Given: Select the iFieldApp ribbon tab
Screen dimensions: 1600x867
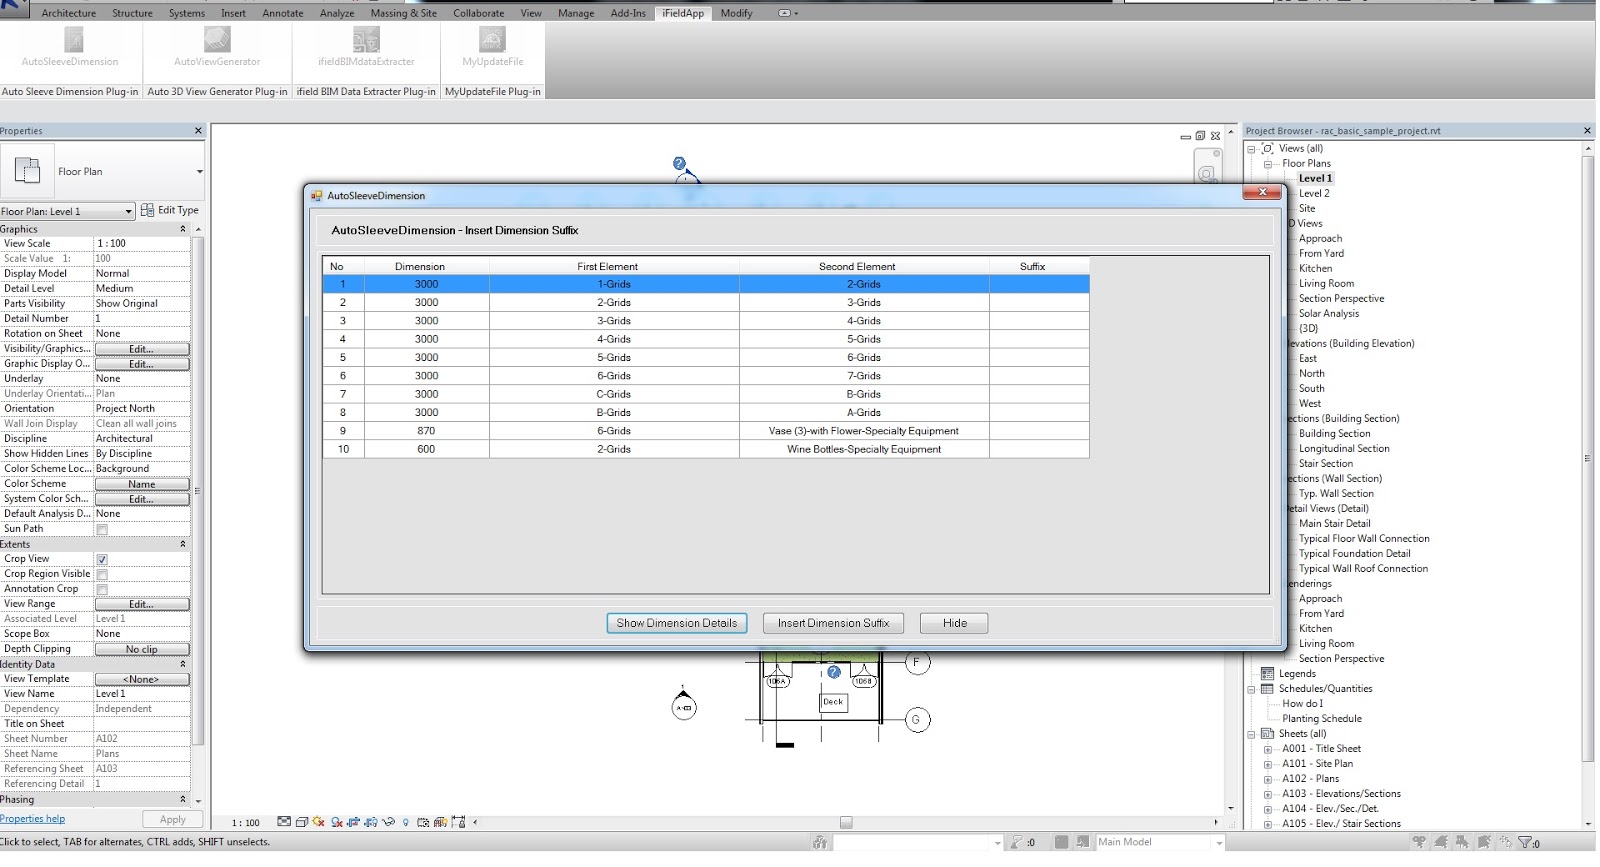Looking at the screenshot, I should (684, 13).
